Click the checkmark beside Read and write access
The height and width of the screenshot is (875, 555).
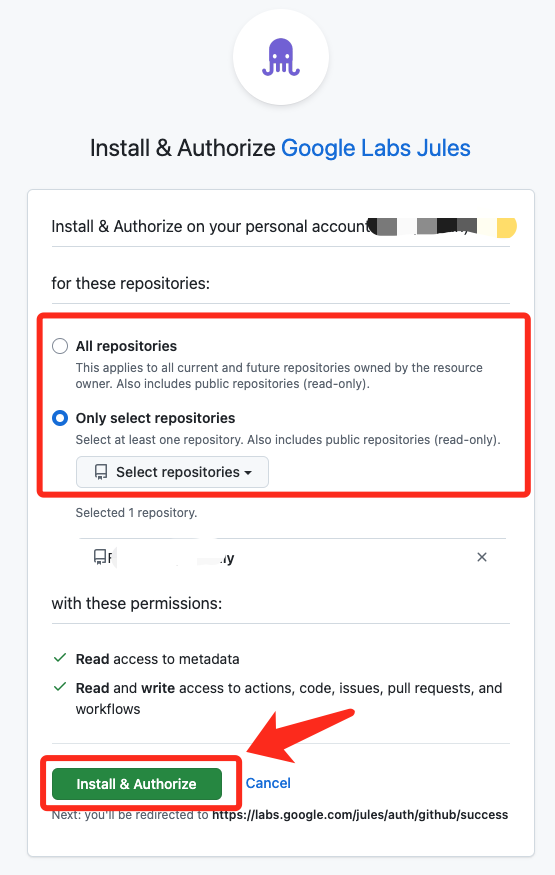(60, 687)
